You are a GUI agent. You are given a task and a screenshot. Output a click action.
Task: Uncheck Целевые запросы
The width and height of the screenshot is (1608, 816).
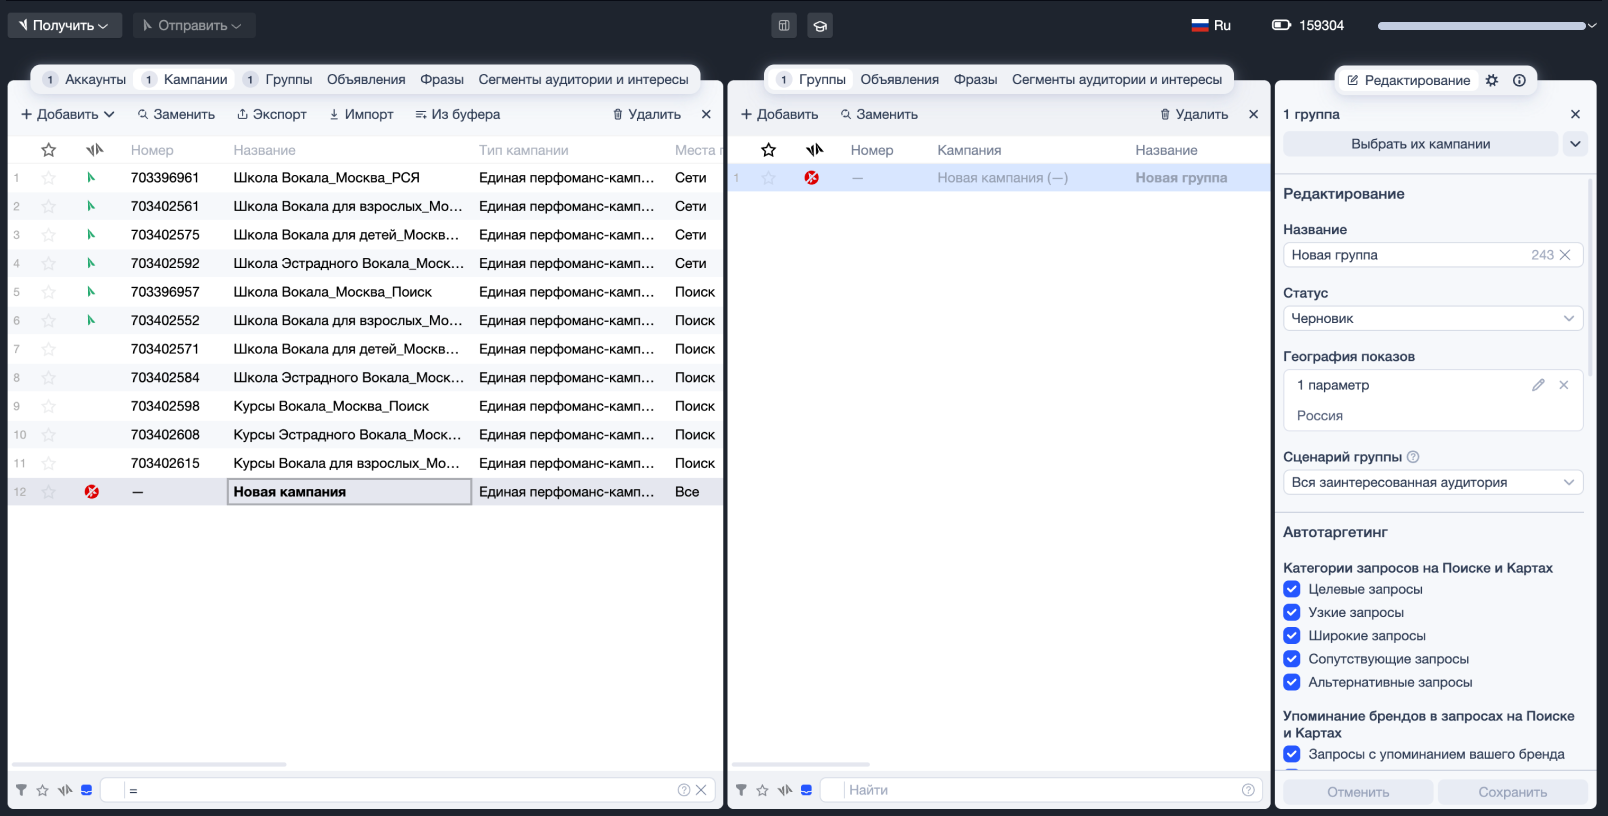coord(1292,589)
